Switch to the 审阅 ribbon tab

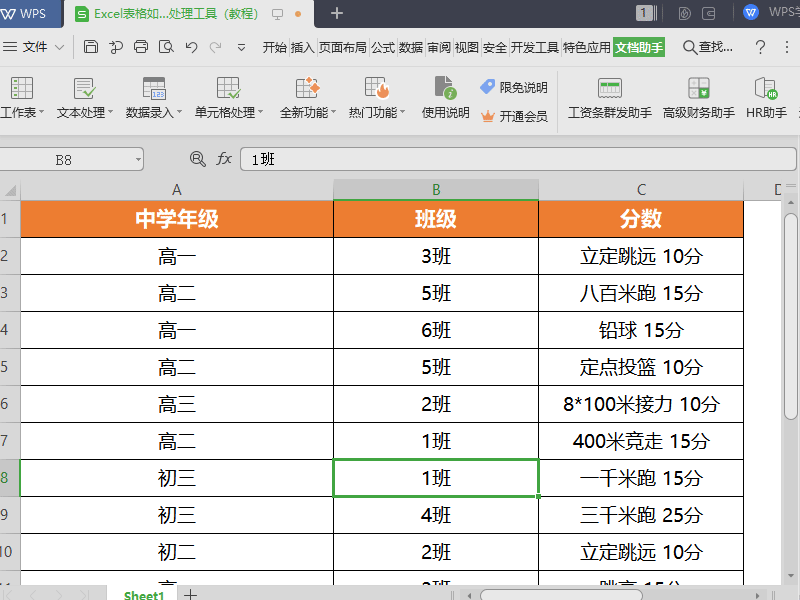pos(439,47)
